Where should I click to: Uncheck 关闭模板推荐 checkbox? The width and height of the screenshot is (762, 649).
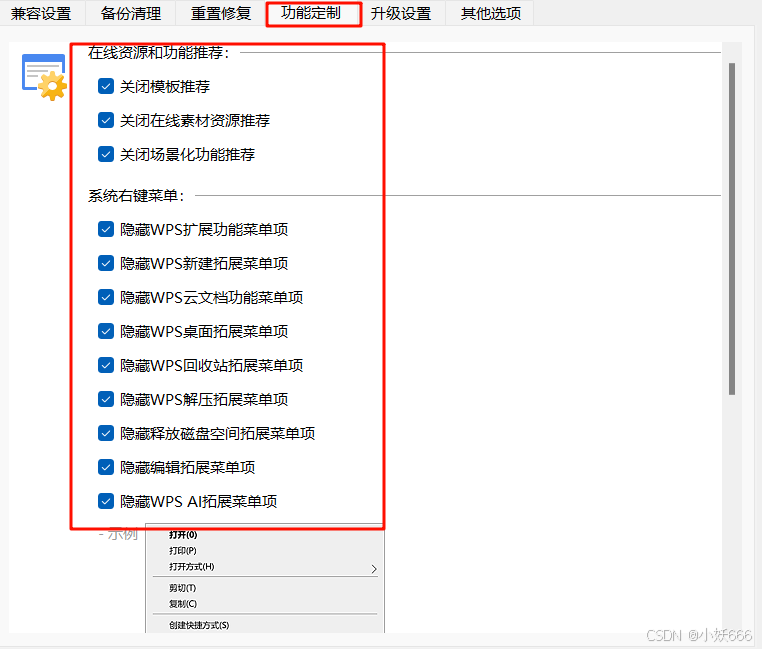point(106,87)
